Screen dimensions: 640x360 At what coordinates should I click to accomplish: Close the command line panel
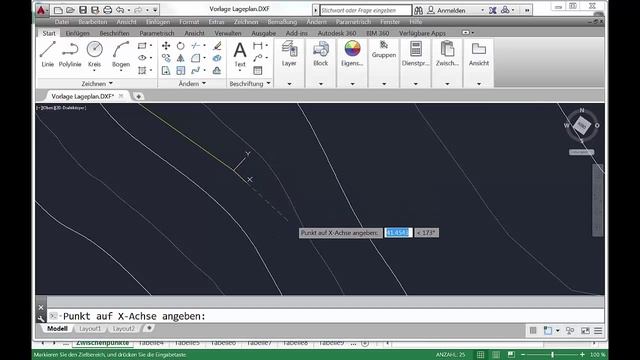tap(41, 307)
